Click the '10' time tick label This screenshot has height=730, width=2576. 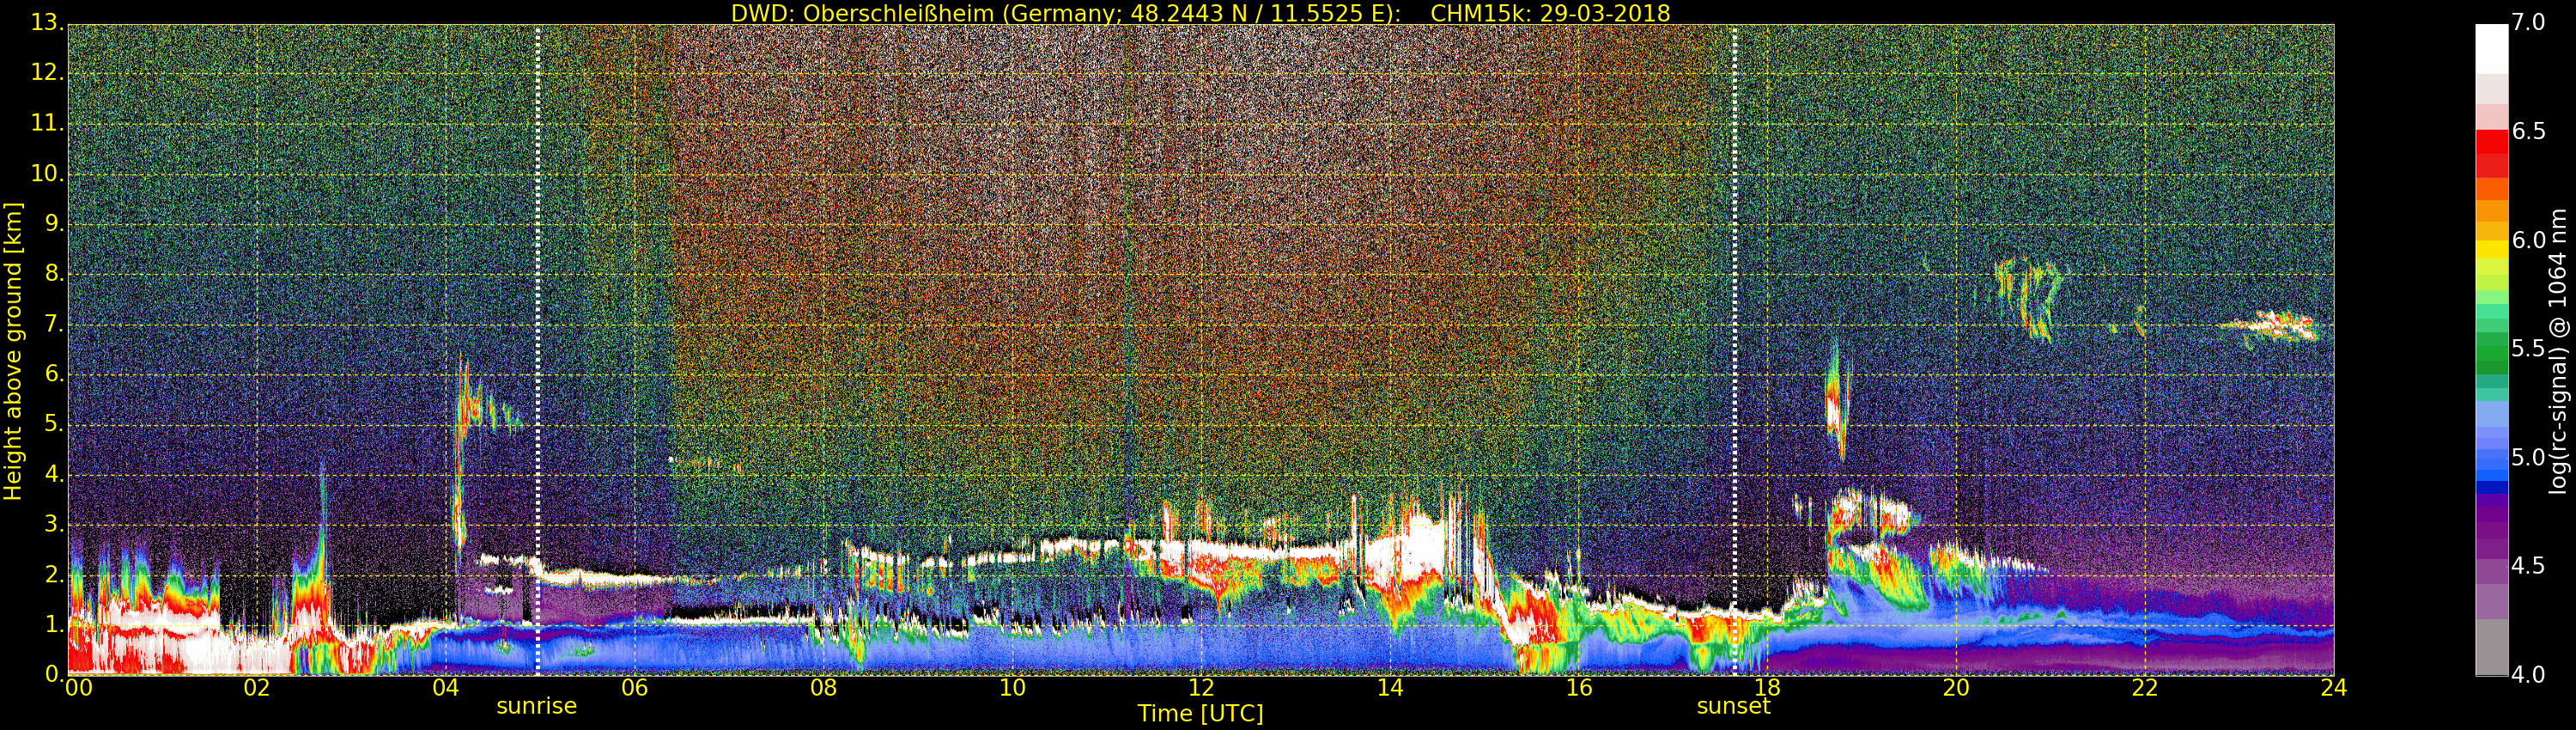pos(1012,688)
